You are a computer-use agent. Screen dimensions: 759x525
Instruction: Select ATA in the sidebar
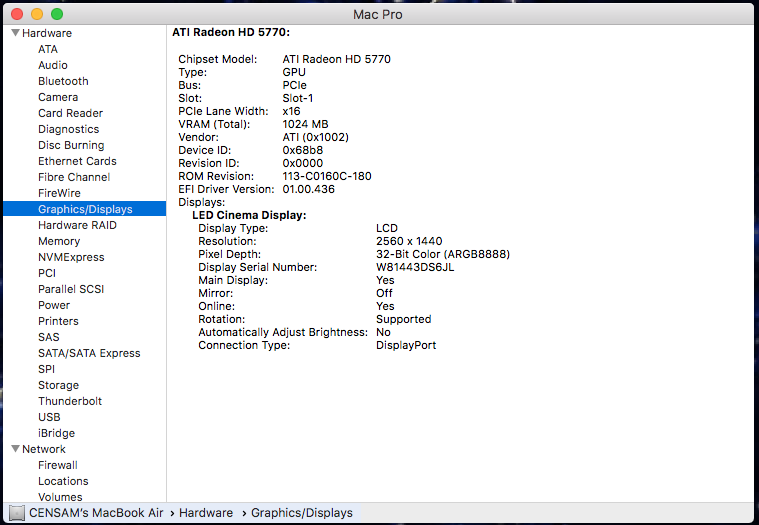click(48, 49)
